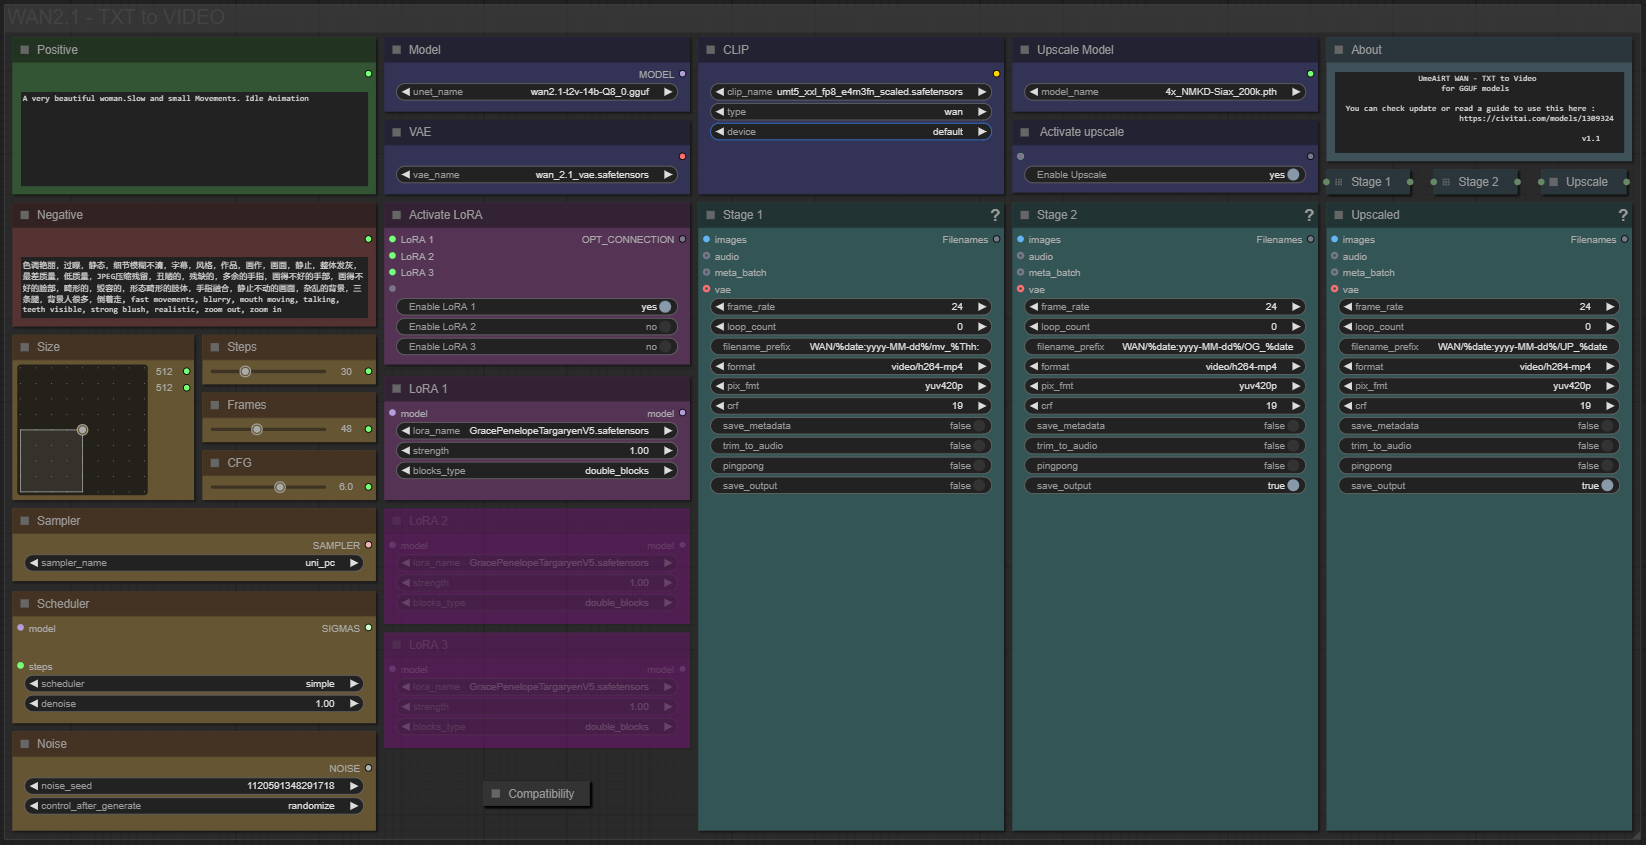Toggle the Enable LoRA 1 switch
This screenshot has height=845, width=1646.
click(x=664, y=307)
